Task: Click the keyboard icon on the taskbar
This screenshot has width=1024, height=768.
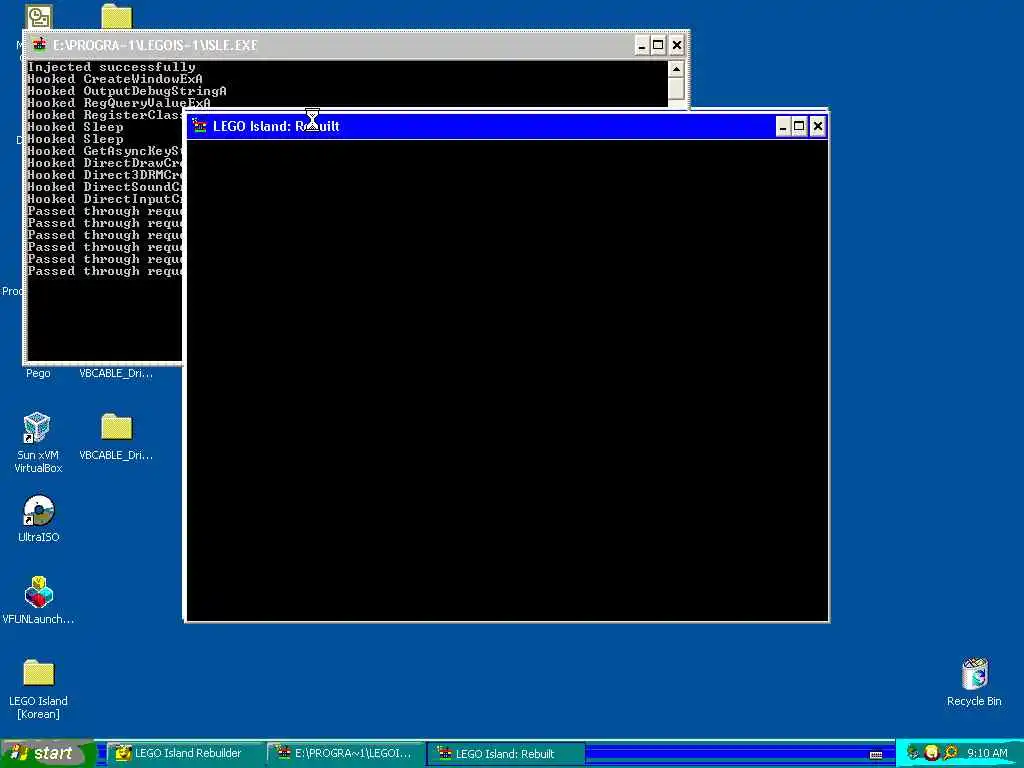Action: [x=876, y=754]
